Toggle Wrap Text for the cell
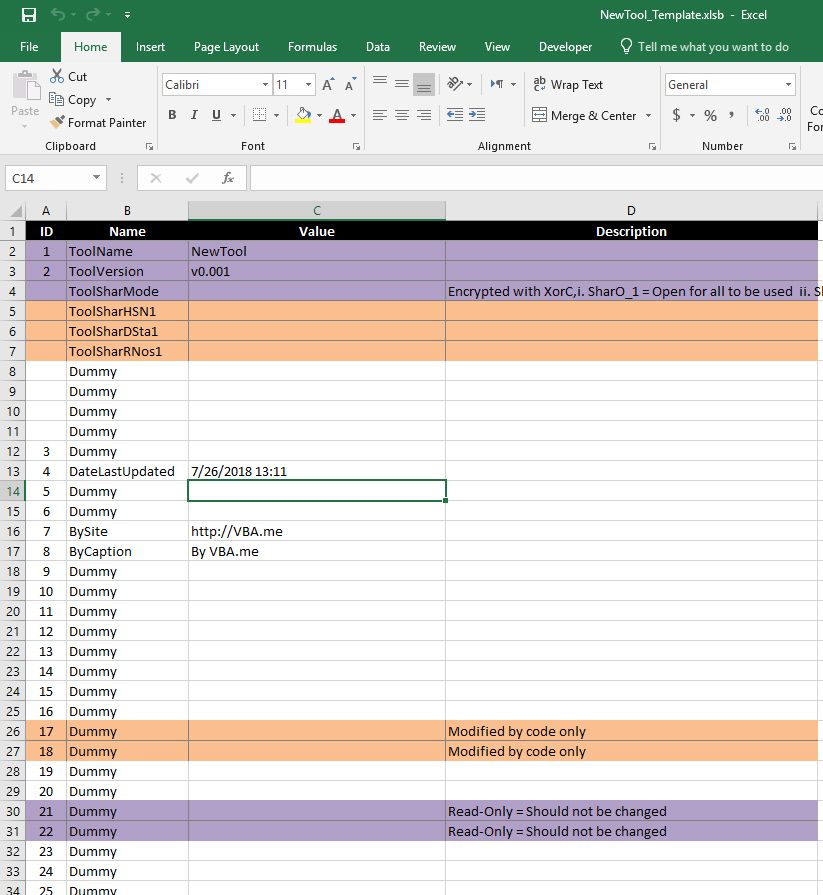Viewport: 823px width, 895px height. pyautogui.click(x=567, y=85)
